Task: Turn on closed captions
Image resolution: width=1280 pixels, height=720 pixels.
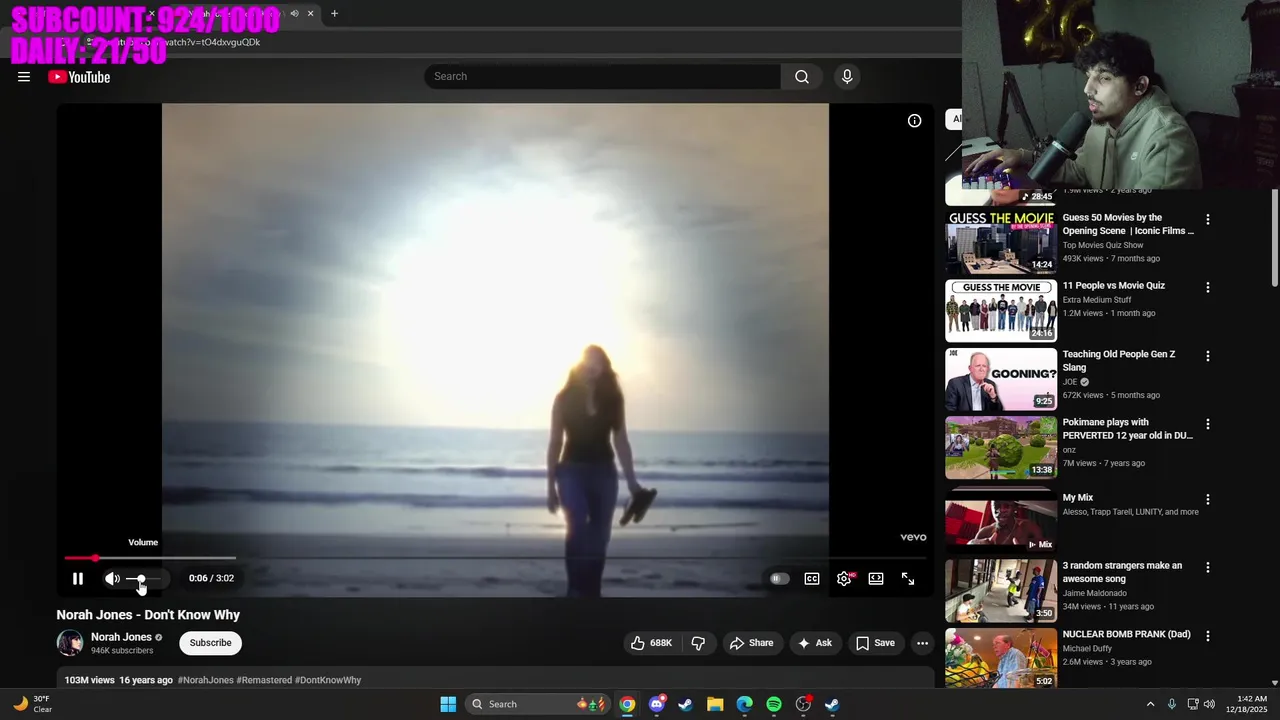Action: [812, 578]
